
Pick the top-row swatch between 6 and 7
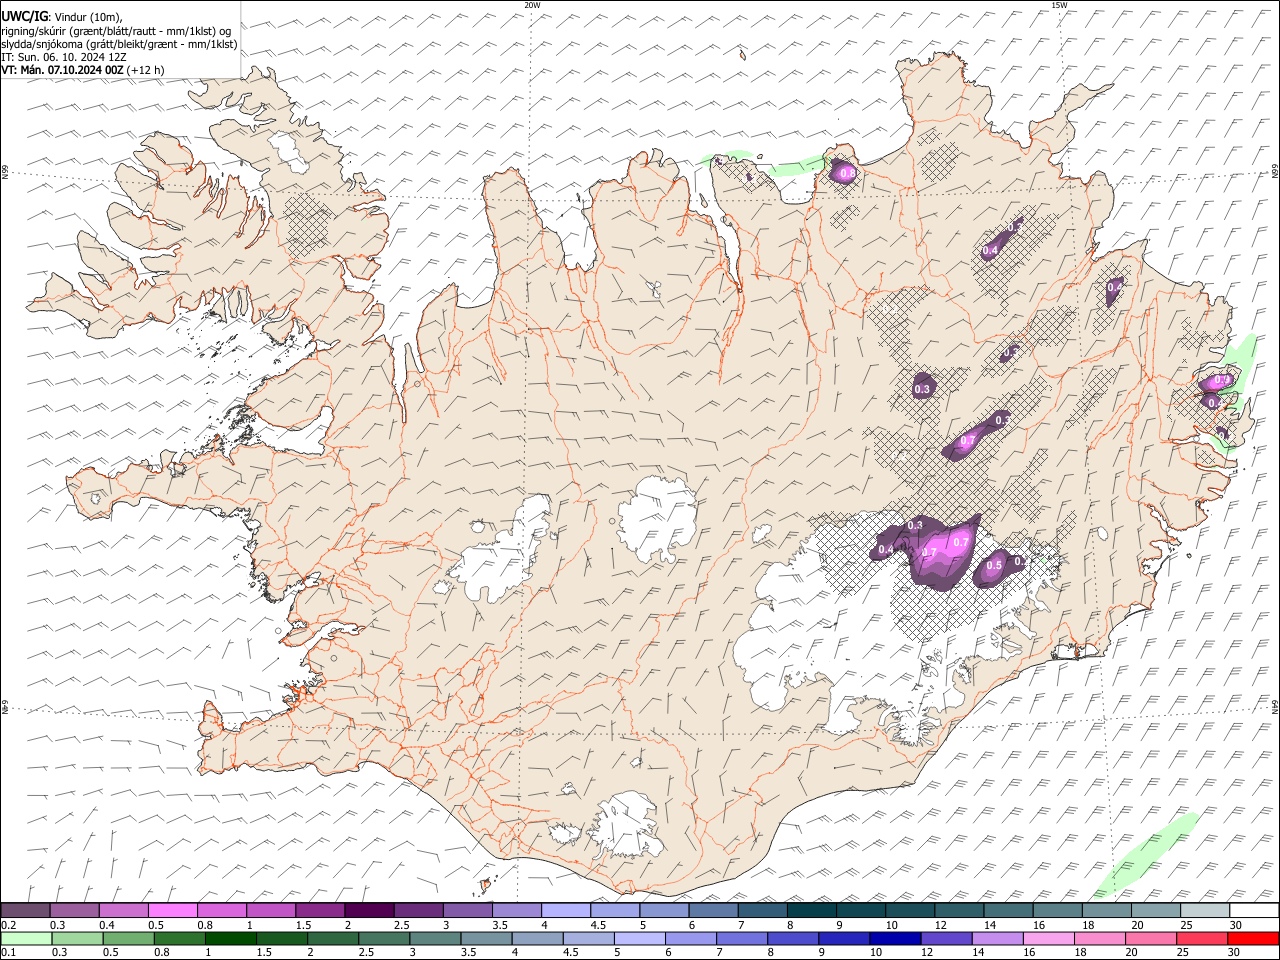pos(713,911)
